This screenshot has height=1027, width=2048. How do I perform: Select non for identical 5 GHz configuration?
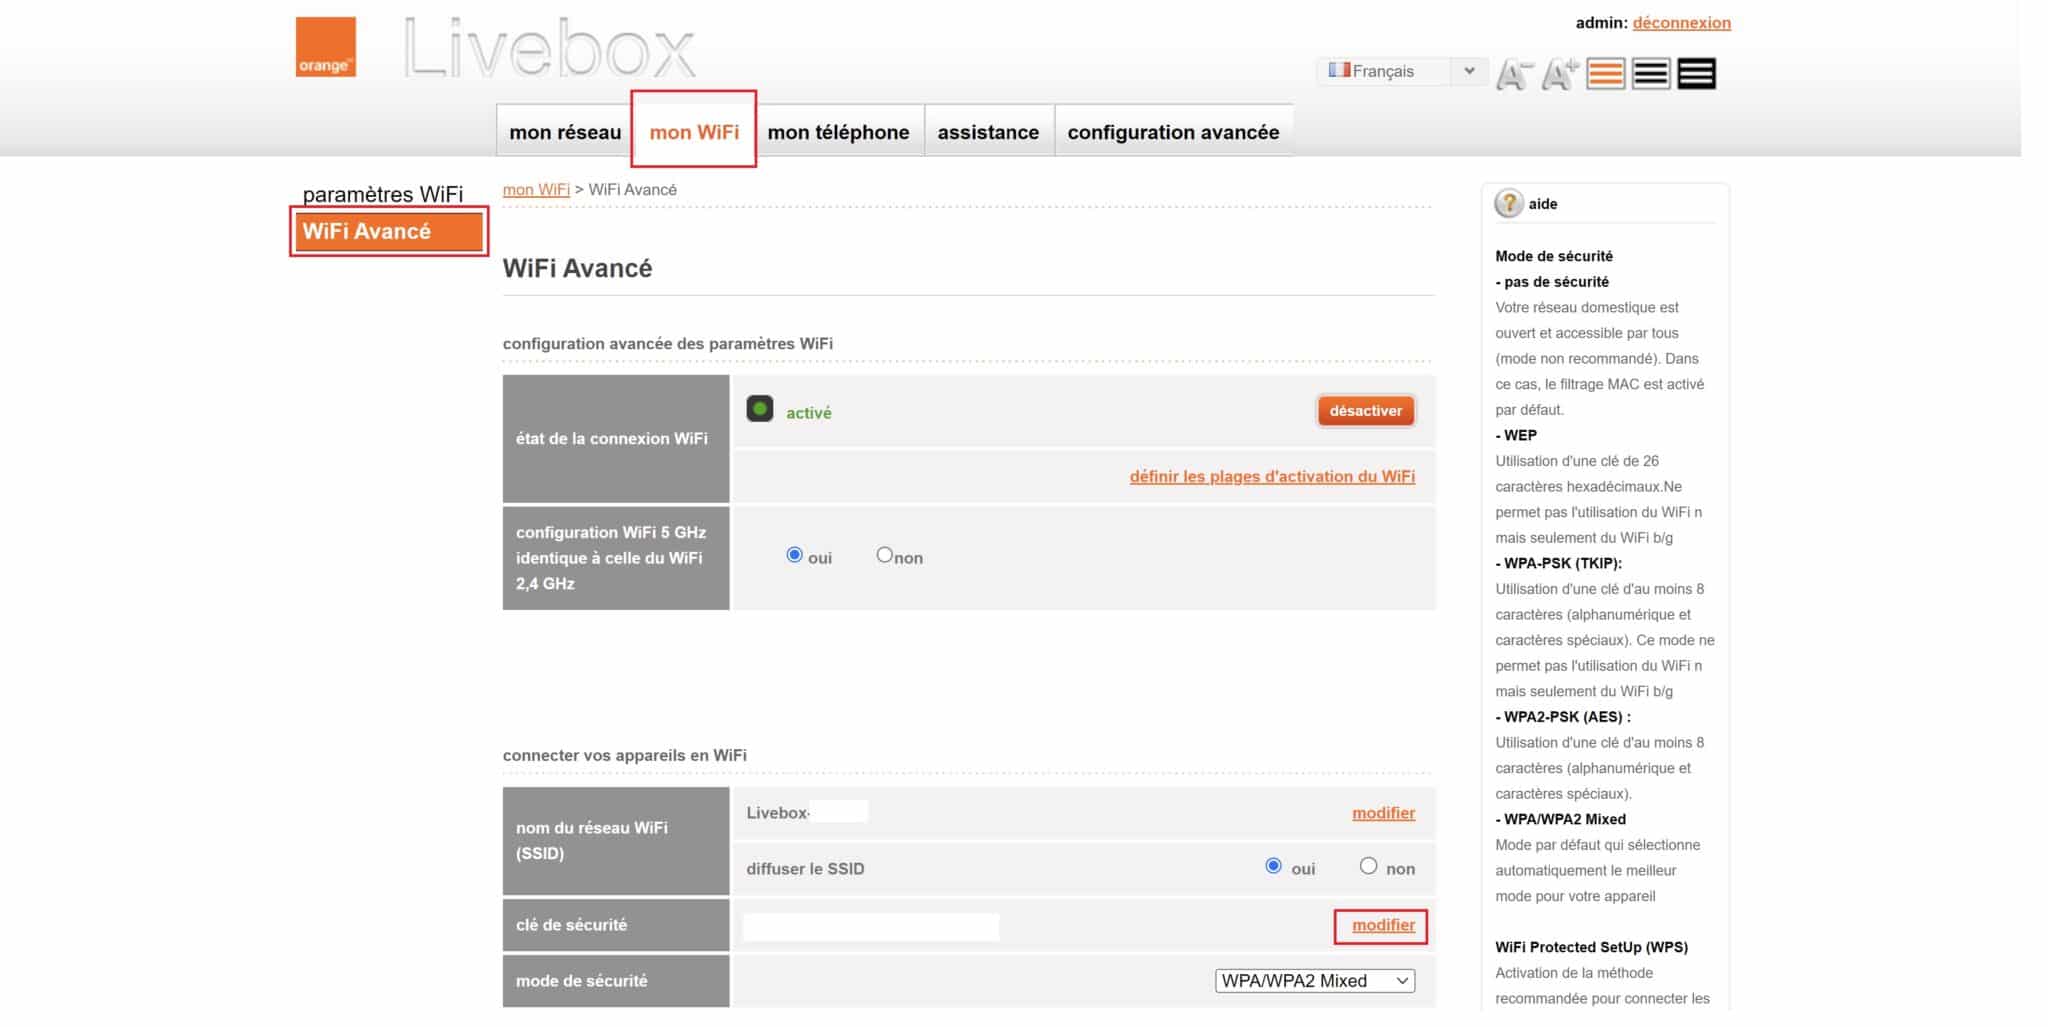(x=884, y=555)
